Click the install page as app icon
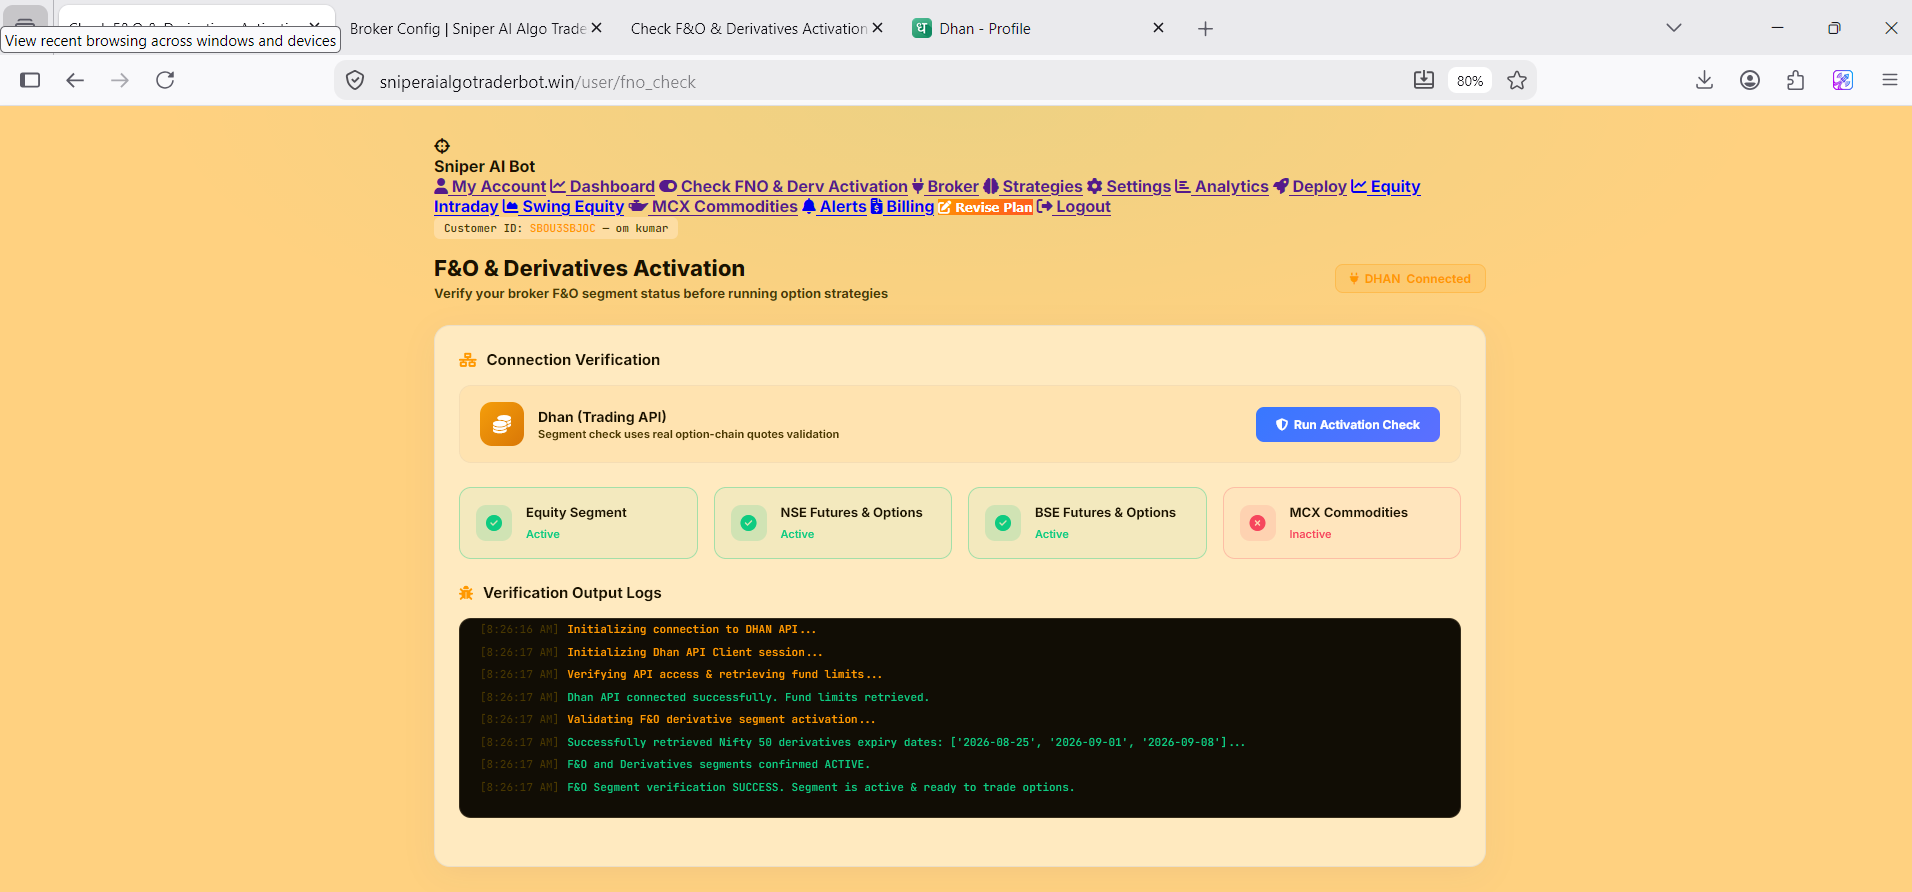Screen dimensions: 1912x892 [x=1424, y=80]
